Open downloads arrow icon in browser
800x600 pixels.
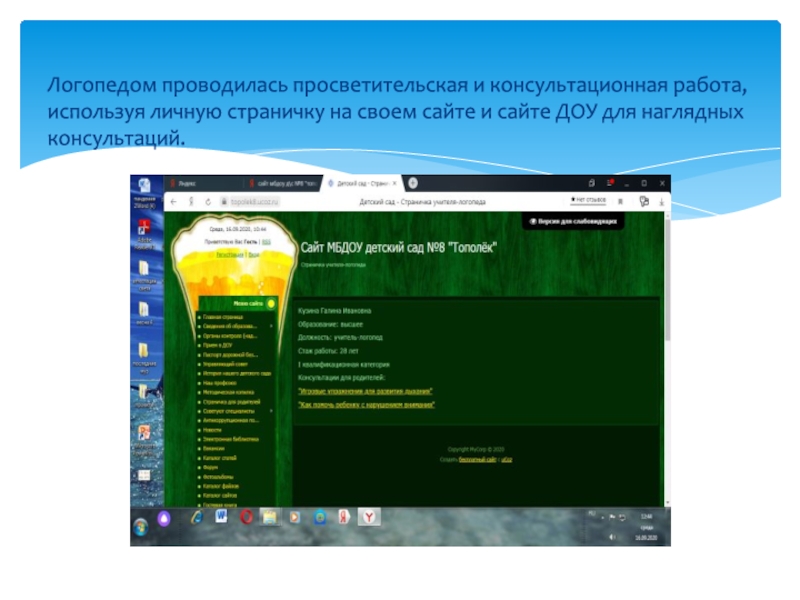tap(661, 202)
